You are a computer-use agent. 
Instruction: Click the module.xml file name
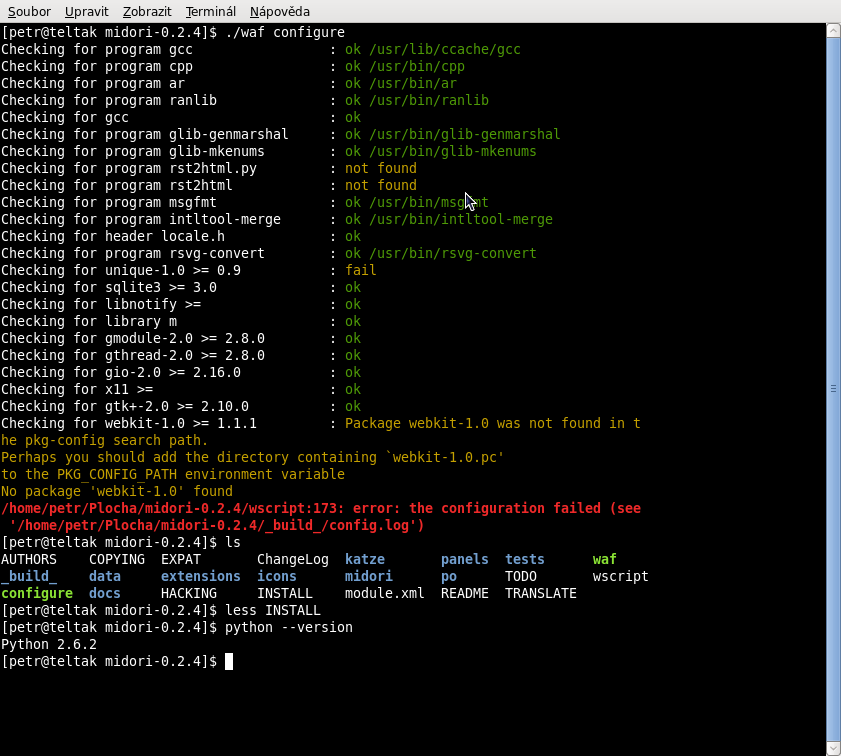click(x=385, y=594)
